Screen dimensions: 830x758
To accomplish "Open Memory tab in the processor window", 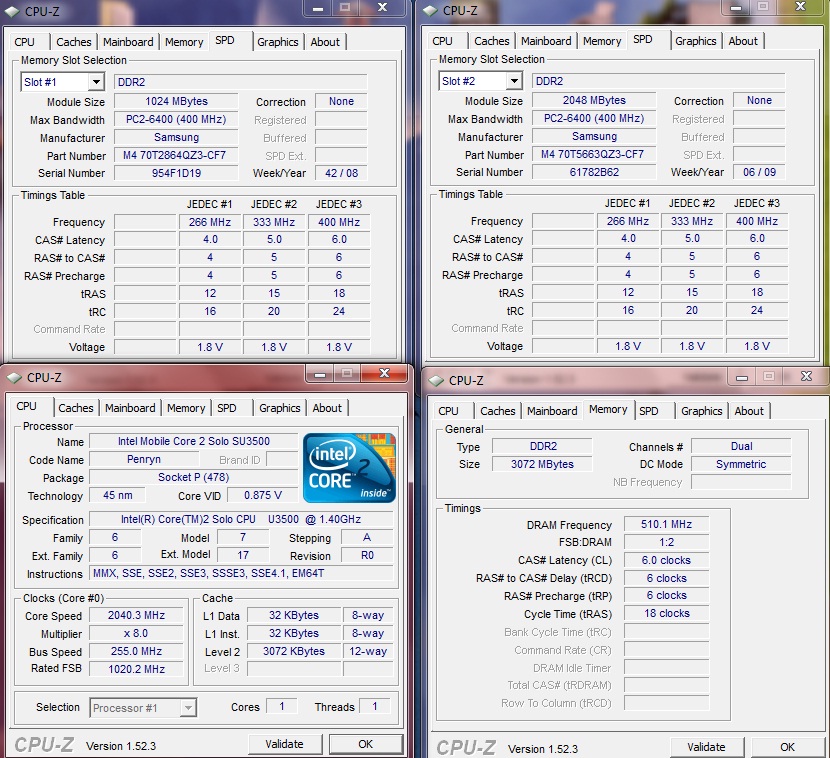I will [x=186, y=408].
